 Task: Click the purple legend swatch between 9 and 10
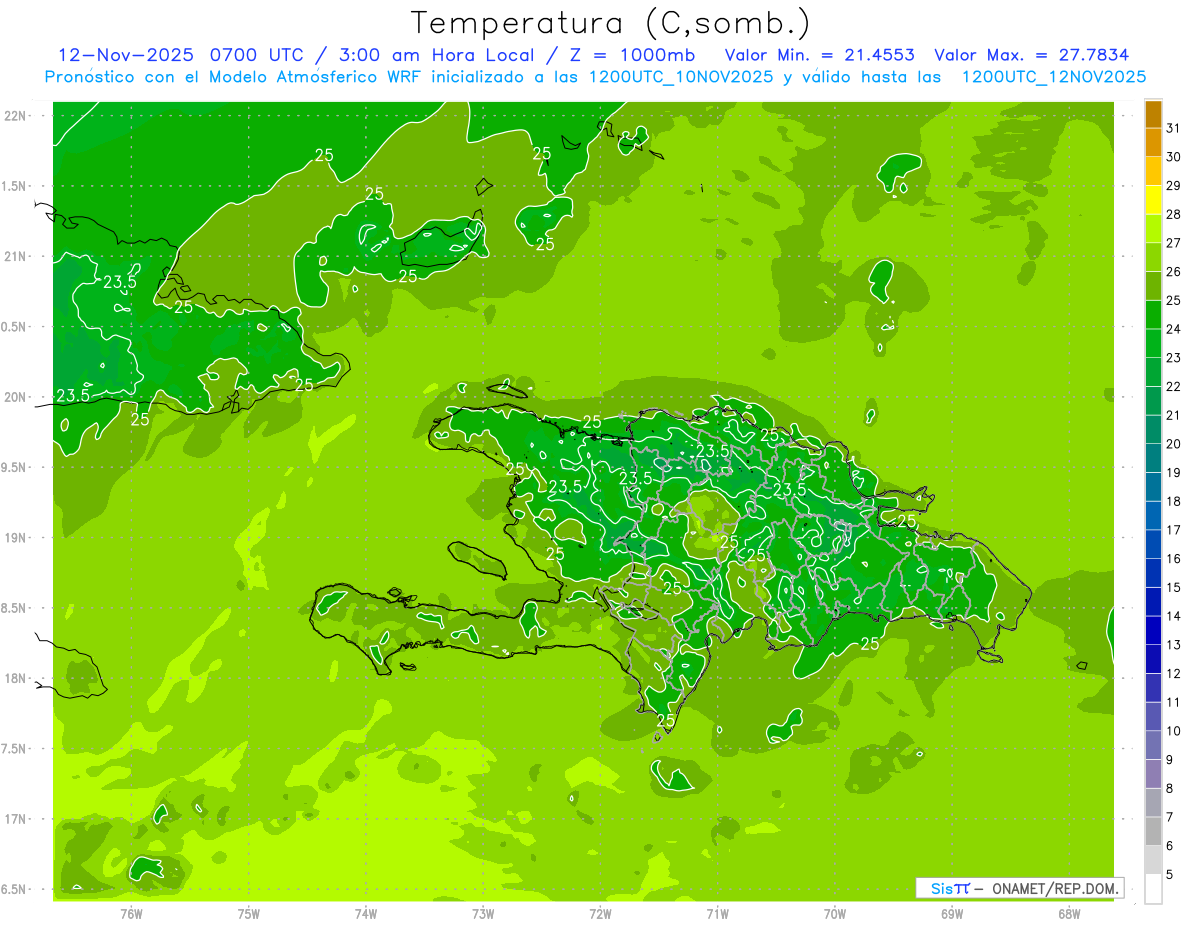point(1153,746)
